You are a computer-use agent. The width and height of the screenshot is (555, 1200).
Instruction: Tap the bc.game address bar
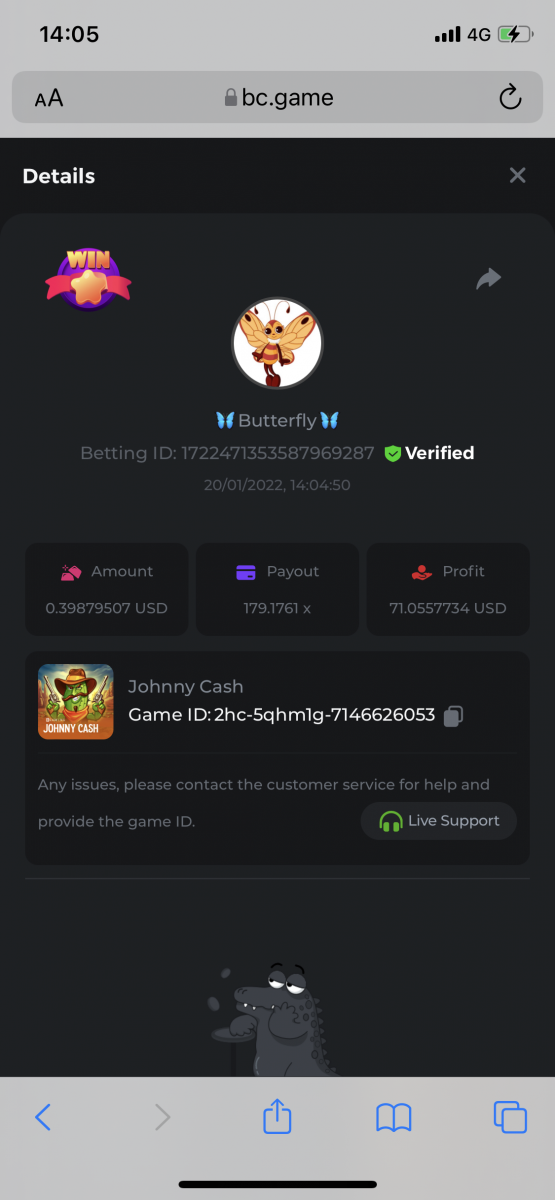click(x=278, y=97)
